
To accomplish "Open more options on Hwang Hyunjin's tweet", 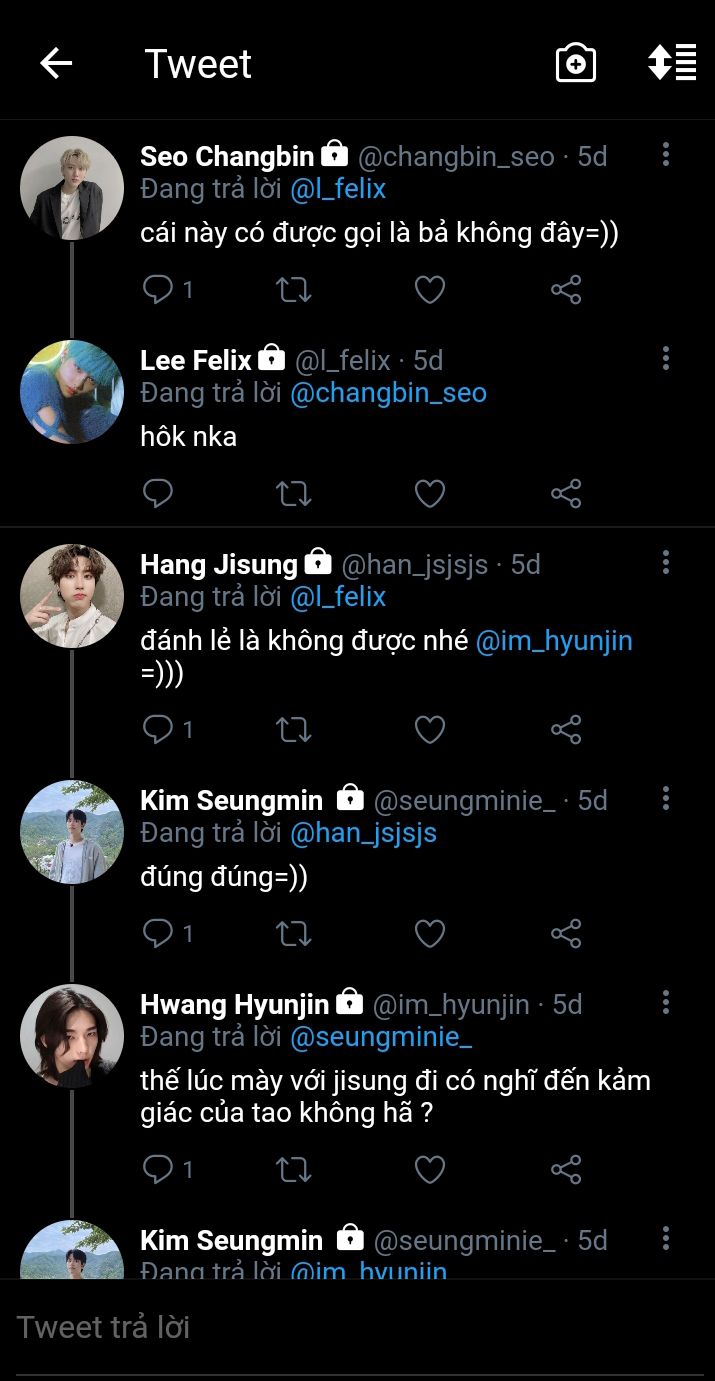I will tap(666, 1002).
